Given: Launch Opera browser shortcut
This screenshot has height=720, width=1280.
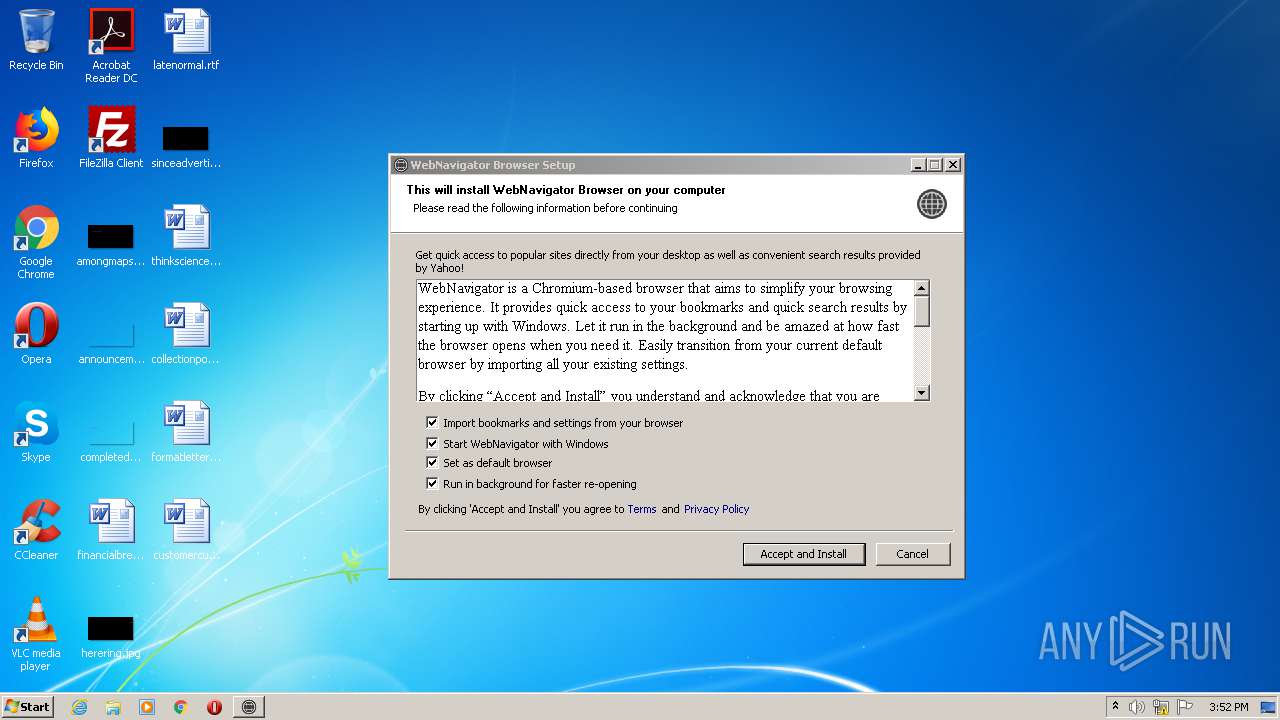Looking at the screenshot, I should (36, 334).
